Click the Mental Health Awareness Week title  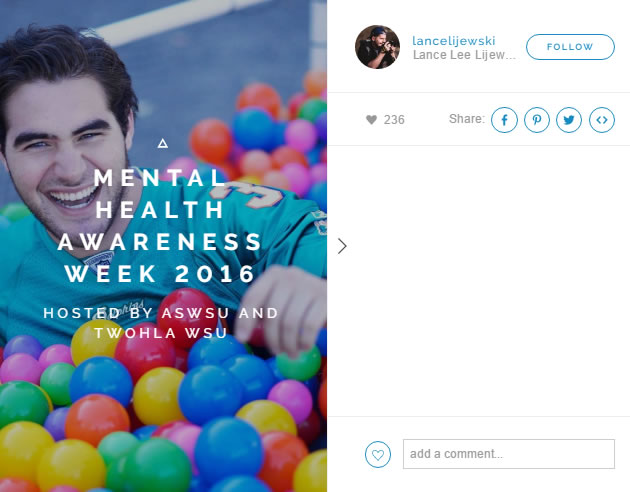pyautogui.click(x=160, y=226)
